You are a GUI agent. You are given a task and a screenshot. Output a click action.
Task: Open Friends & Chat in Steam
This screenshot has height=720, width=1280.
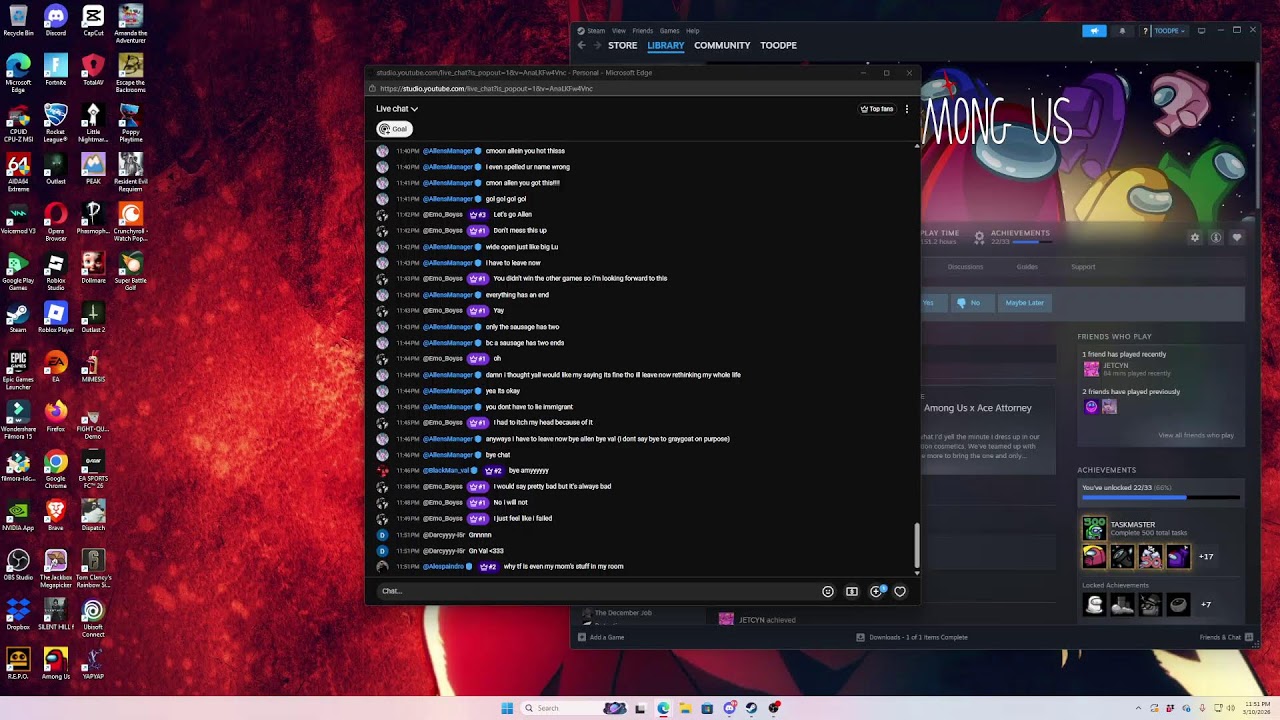(x=1226, y=638)
